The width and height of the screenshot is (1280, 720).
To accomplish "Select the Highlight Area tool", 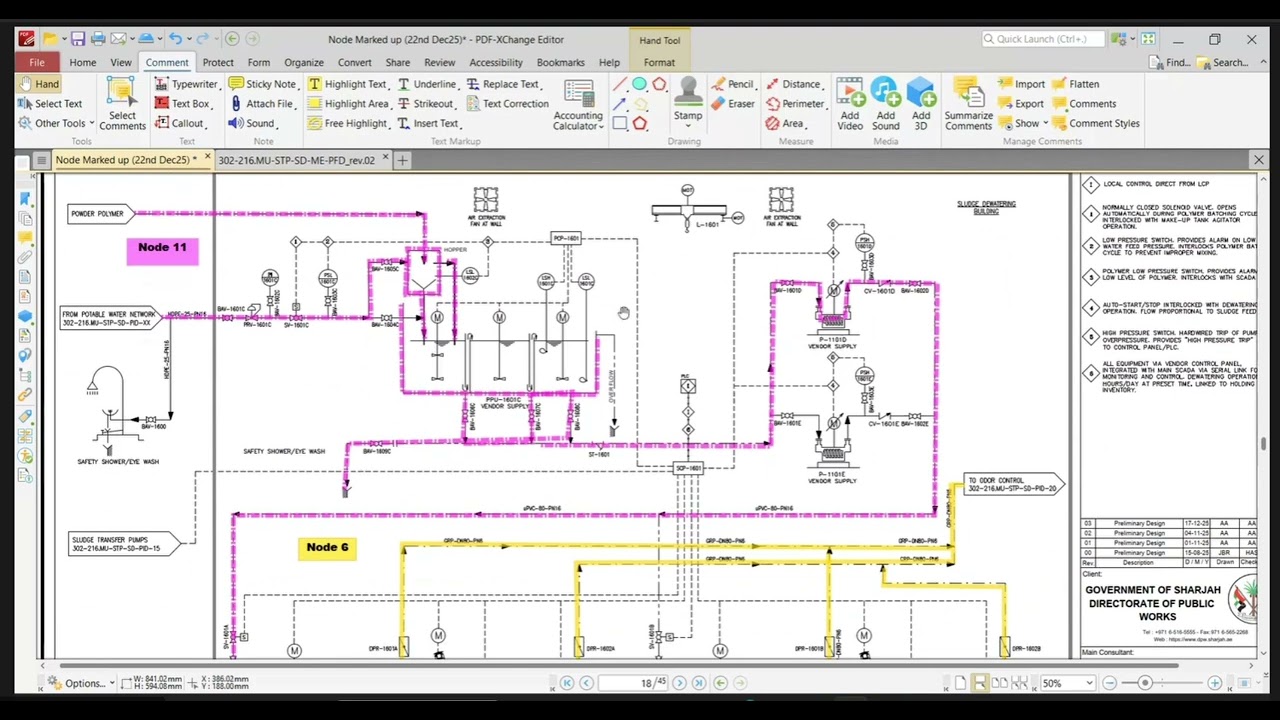I will pyautogui.click(x=348, y=104).
